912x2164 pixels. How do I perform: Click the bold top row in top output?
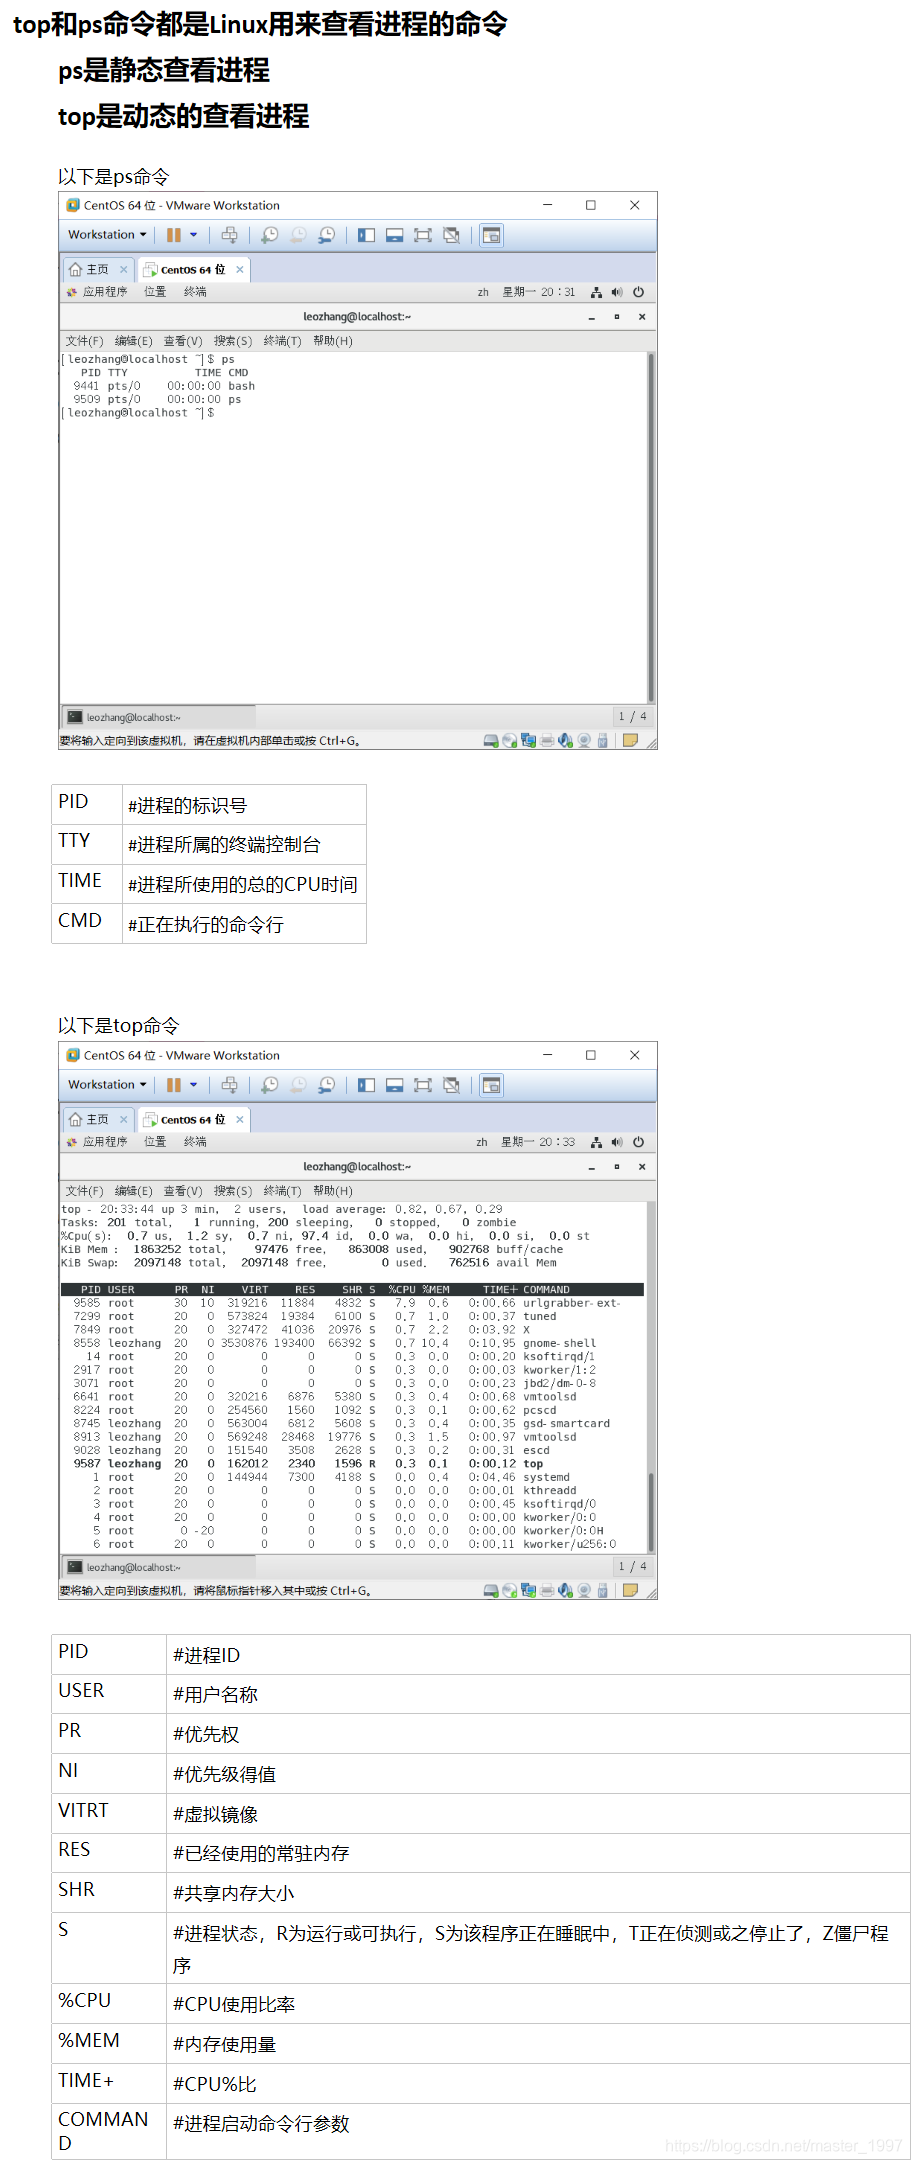(x=308, y=1464)
